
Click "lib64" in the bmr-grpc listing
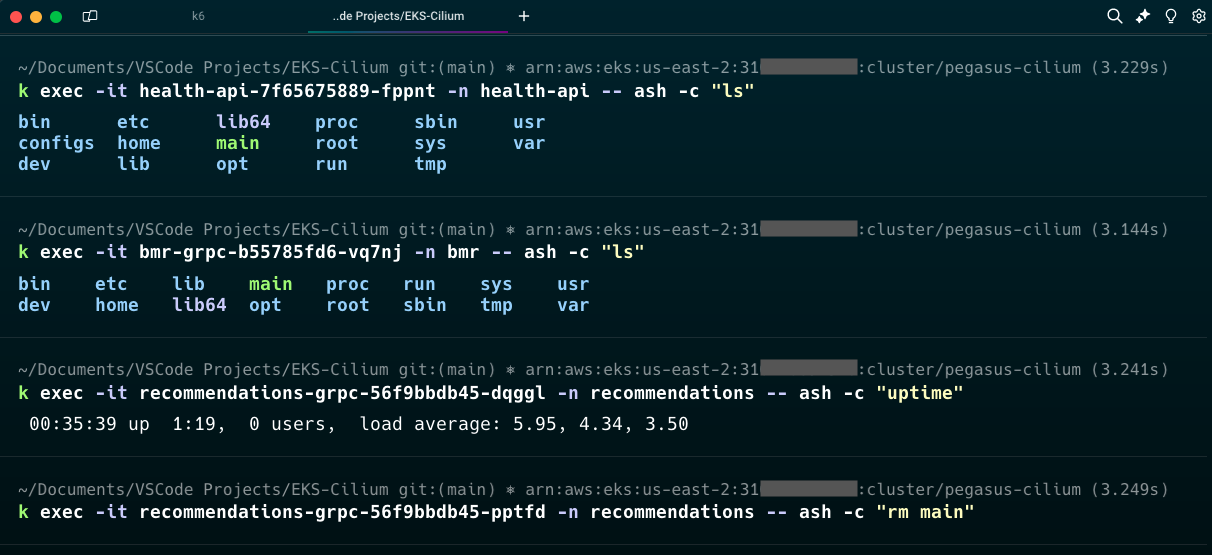pos(199,305)
